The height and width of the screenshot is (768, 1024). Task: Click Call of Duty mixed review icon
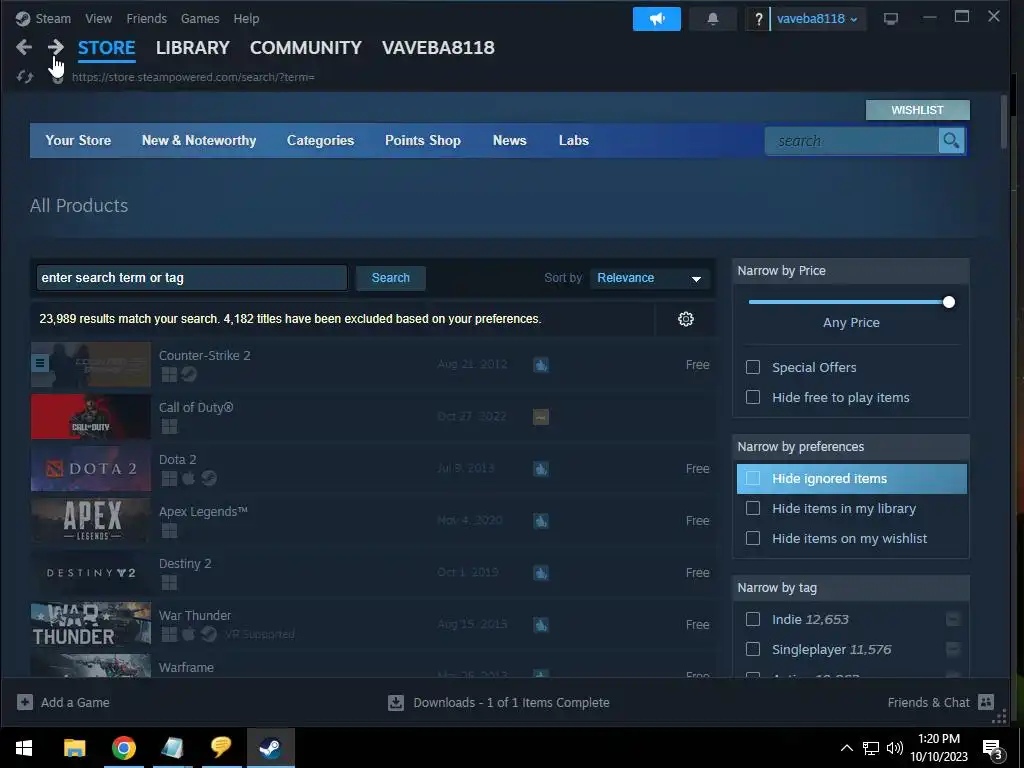pos(541,417)
